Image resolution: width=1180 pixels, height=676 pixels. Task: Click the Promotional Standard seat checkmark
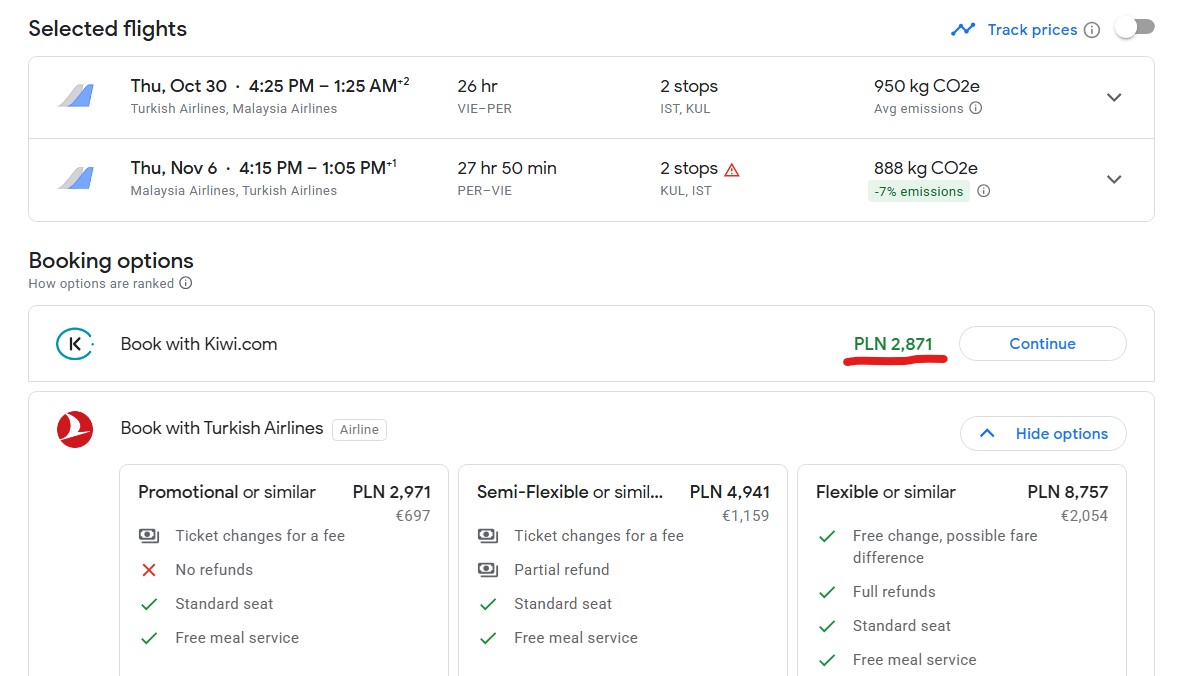click(x=149, y=604)
